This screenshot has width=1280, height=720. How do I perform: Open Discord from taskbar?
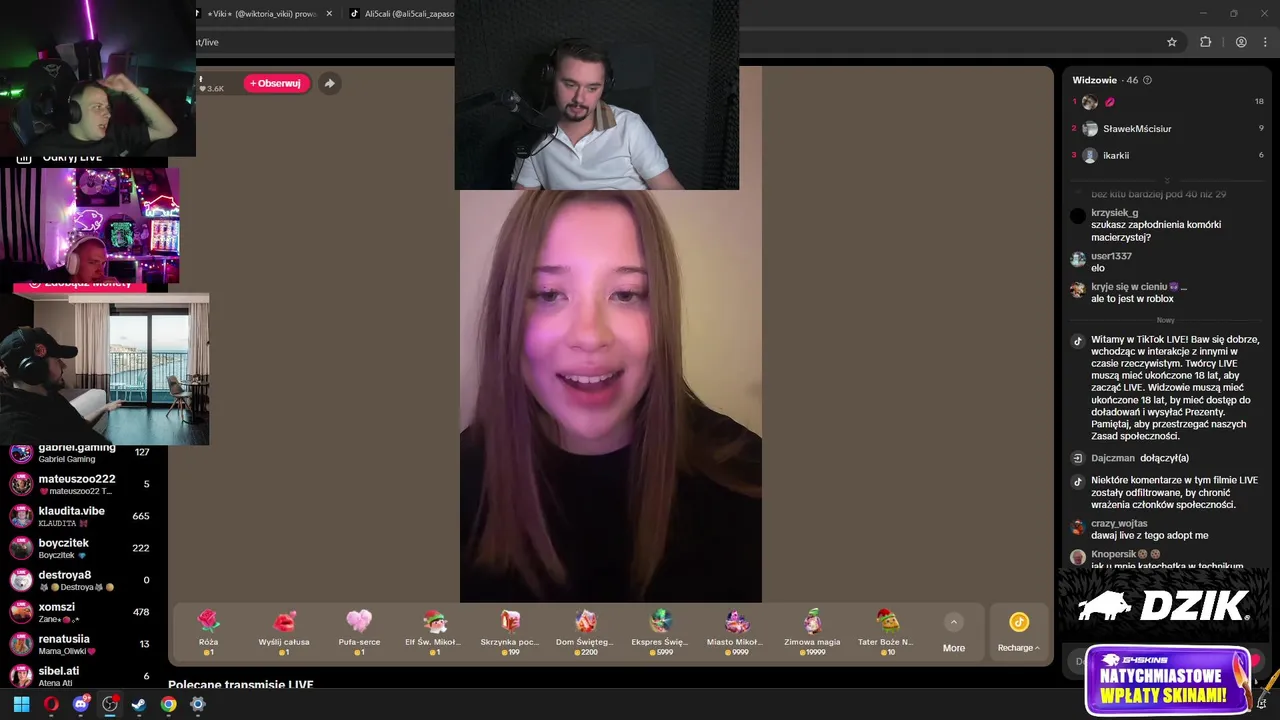(81, 704)
